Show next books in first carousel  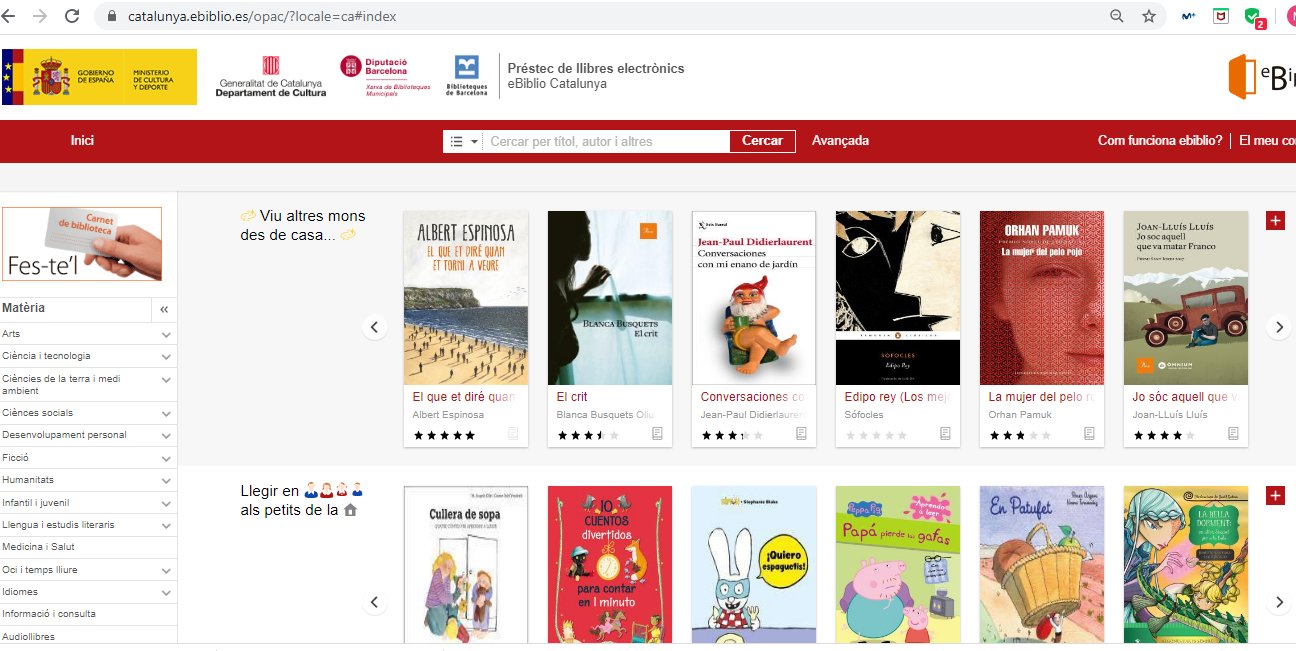coord(1279,327)
